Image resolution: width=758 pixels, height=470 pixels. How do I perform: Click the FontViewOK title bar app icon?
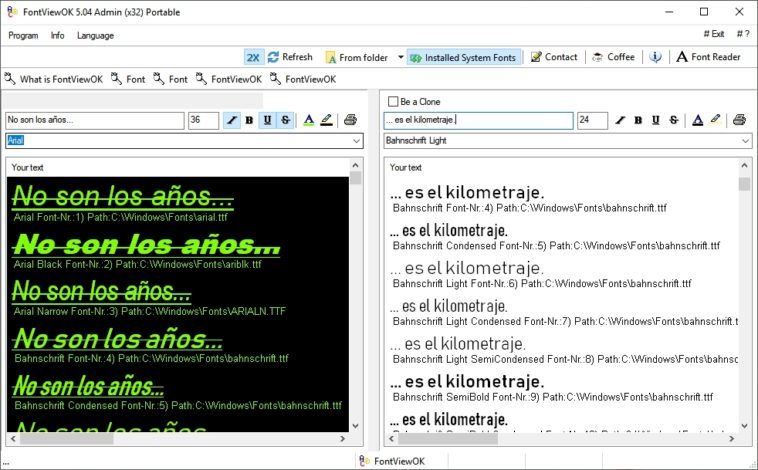[x=13, y=12]
